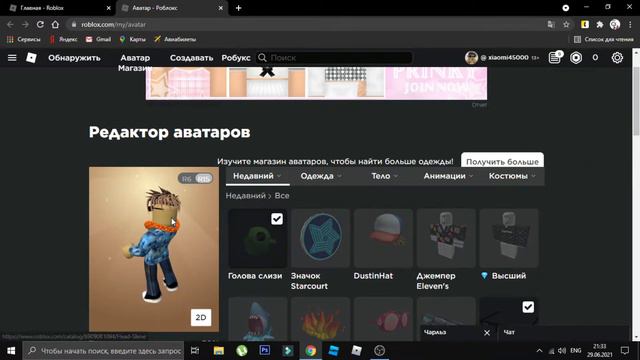
Task: Go to Chrome home page button
Action: [55, 24]
